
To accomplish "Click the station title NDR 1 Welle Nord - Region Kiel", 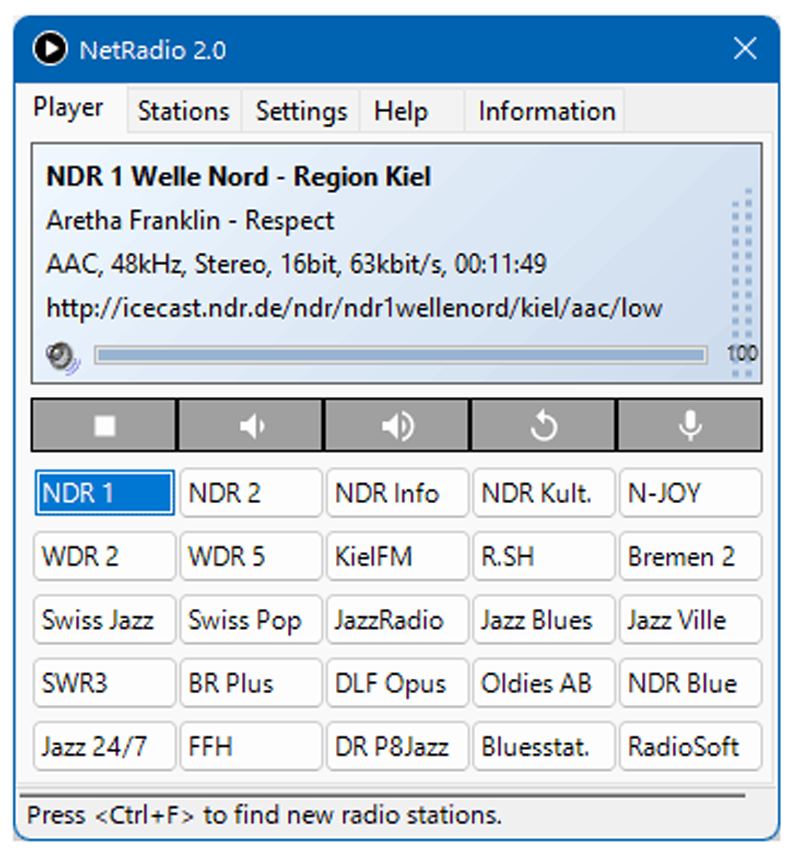I will pos(239,177).
